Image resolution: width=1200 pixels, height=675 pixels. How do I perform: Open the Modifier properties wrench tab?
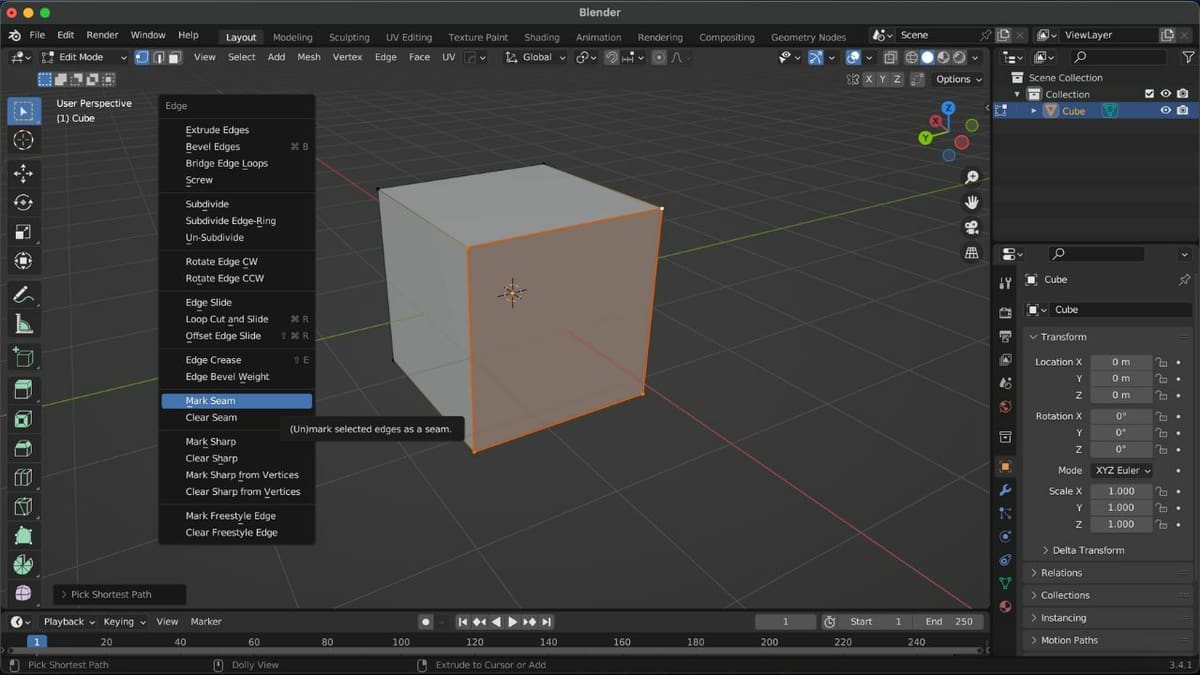pyautogui.click(x=1005, y=490)
